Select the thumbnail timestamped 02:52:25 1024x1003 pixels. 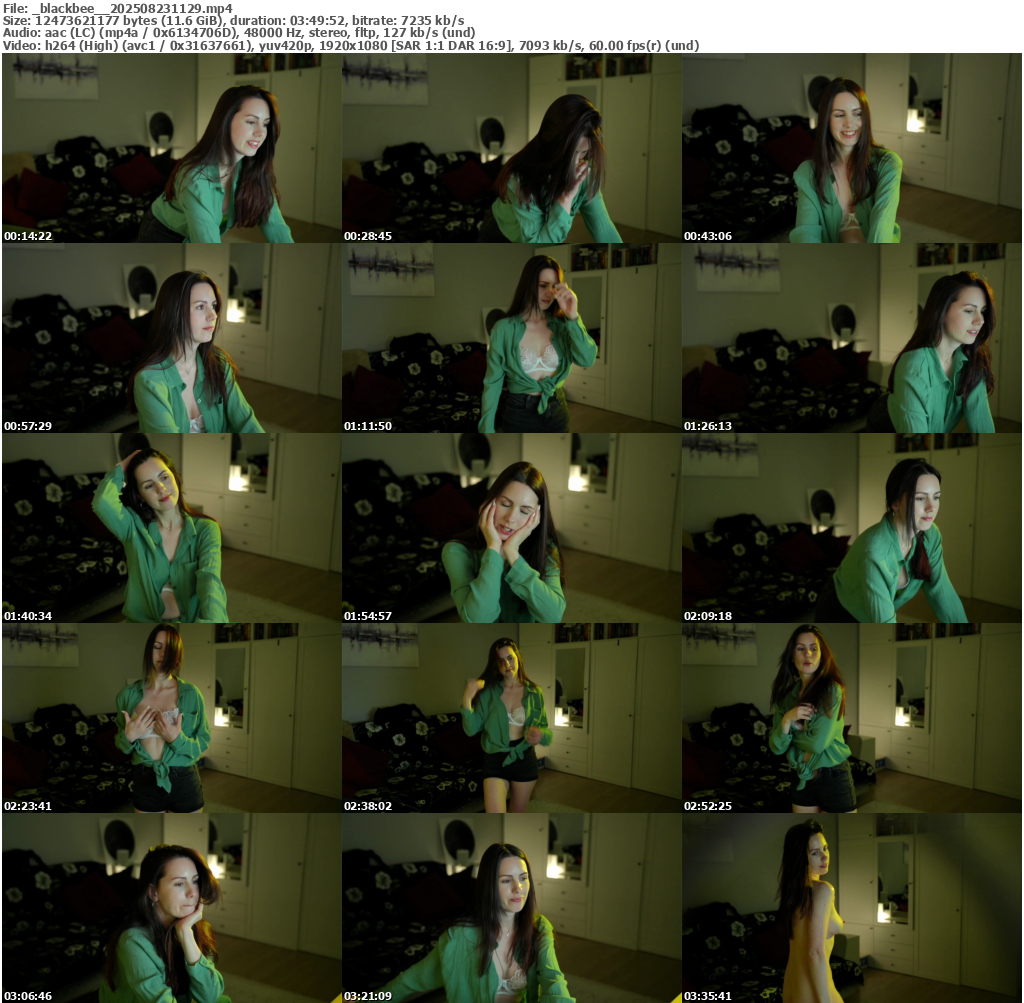tap(852, 718)
